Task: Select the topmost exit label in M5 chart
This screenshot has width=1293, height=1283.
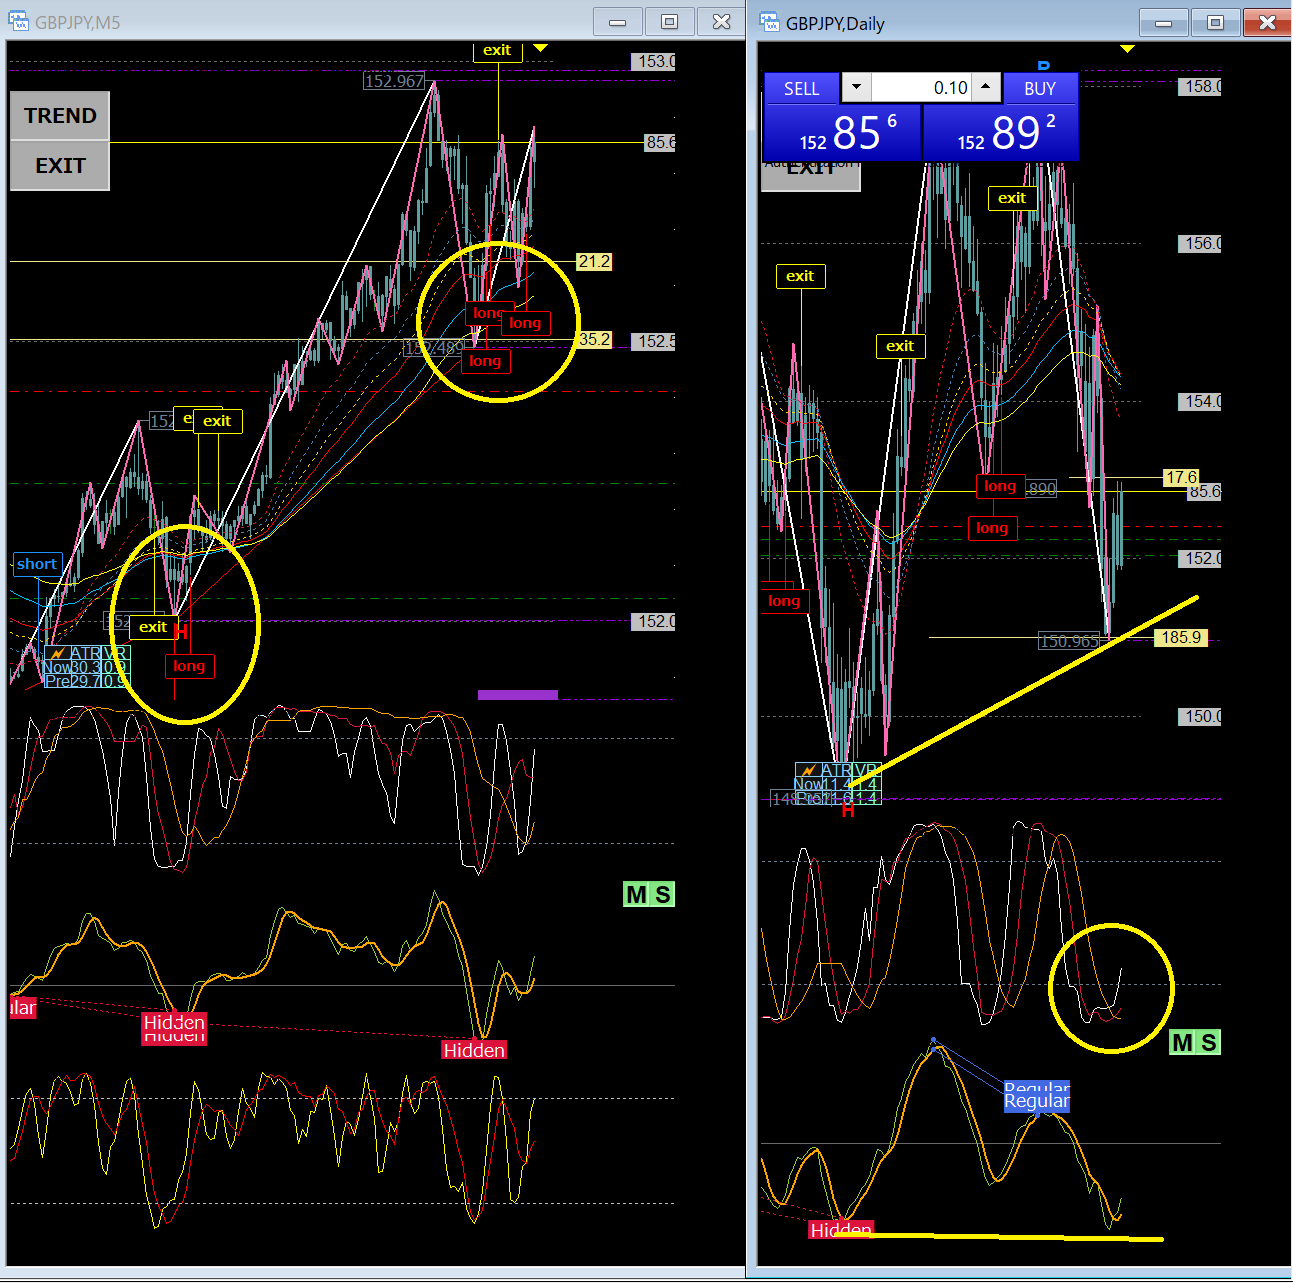Action: (497, 50)
